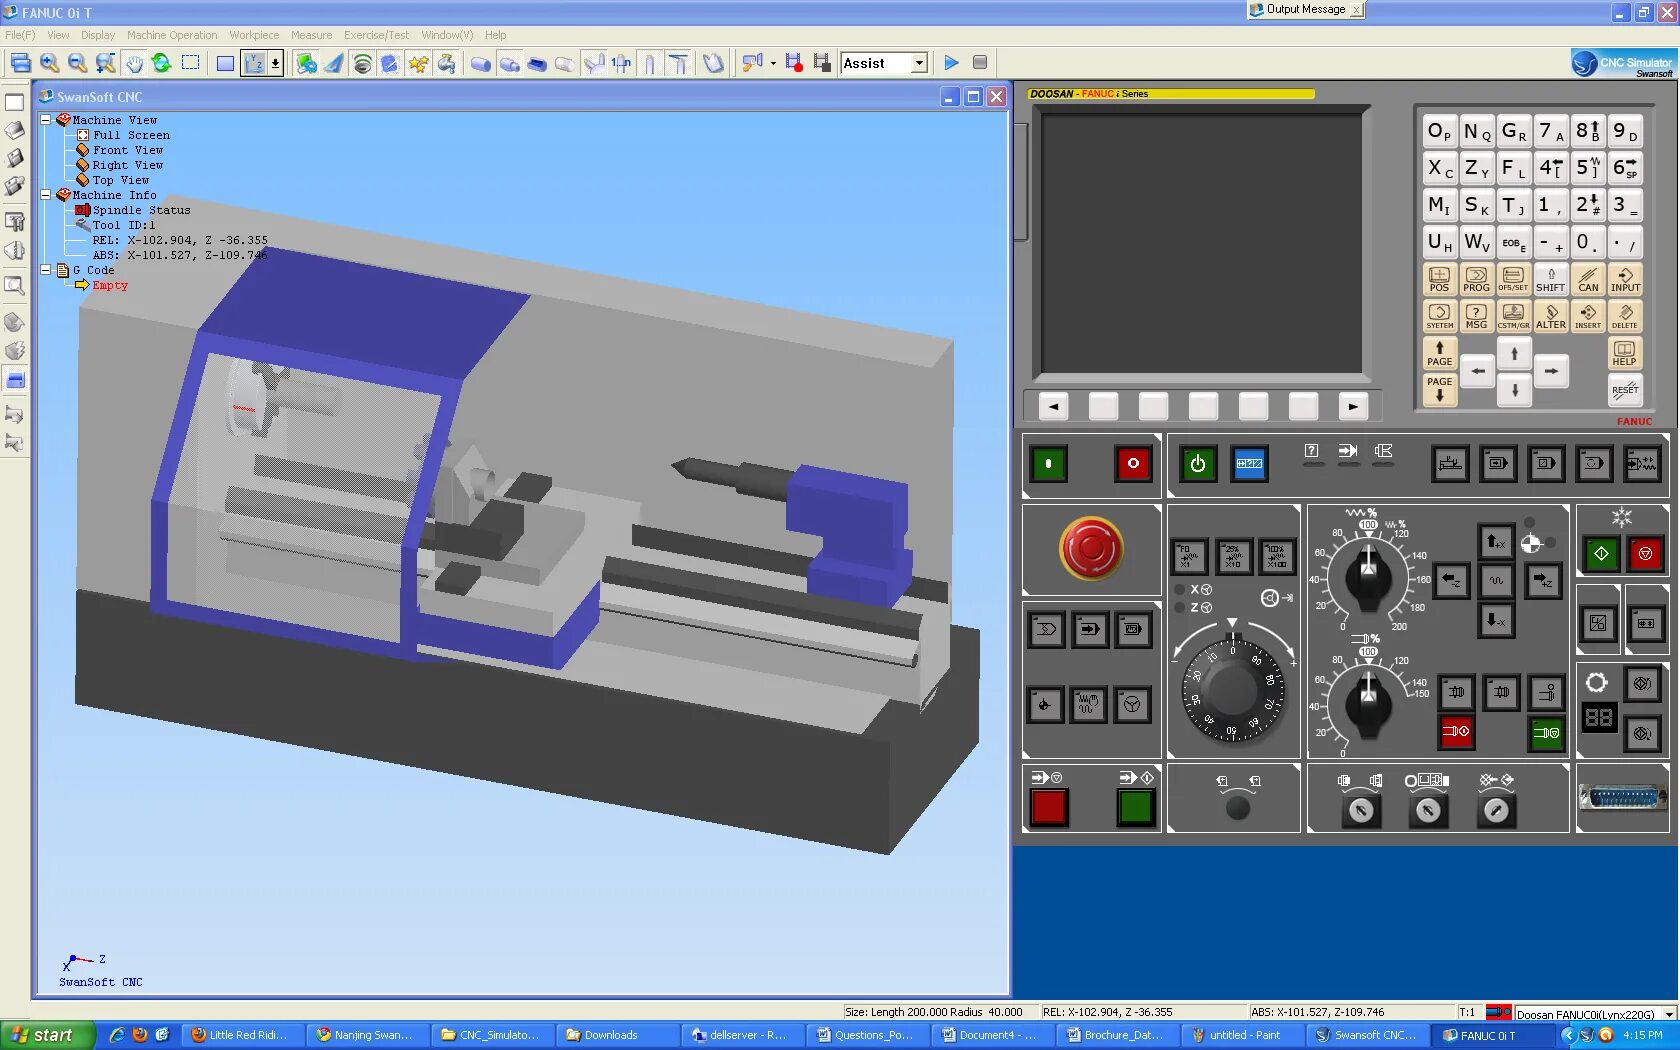Toggle the green power-on button with I symbol
Screen dimensions: 1680x1050
click(x=1048, y=463)
